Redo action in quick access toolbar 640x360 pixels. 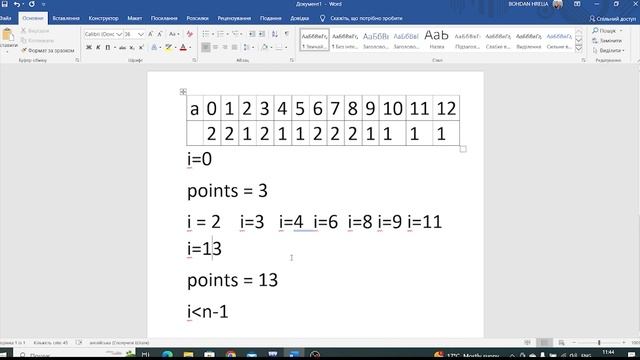point(32,4)
